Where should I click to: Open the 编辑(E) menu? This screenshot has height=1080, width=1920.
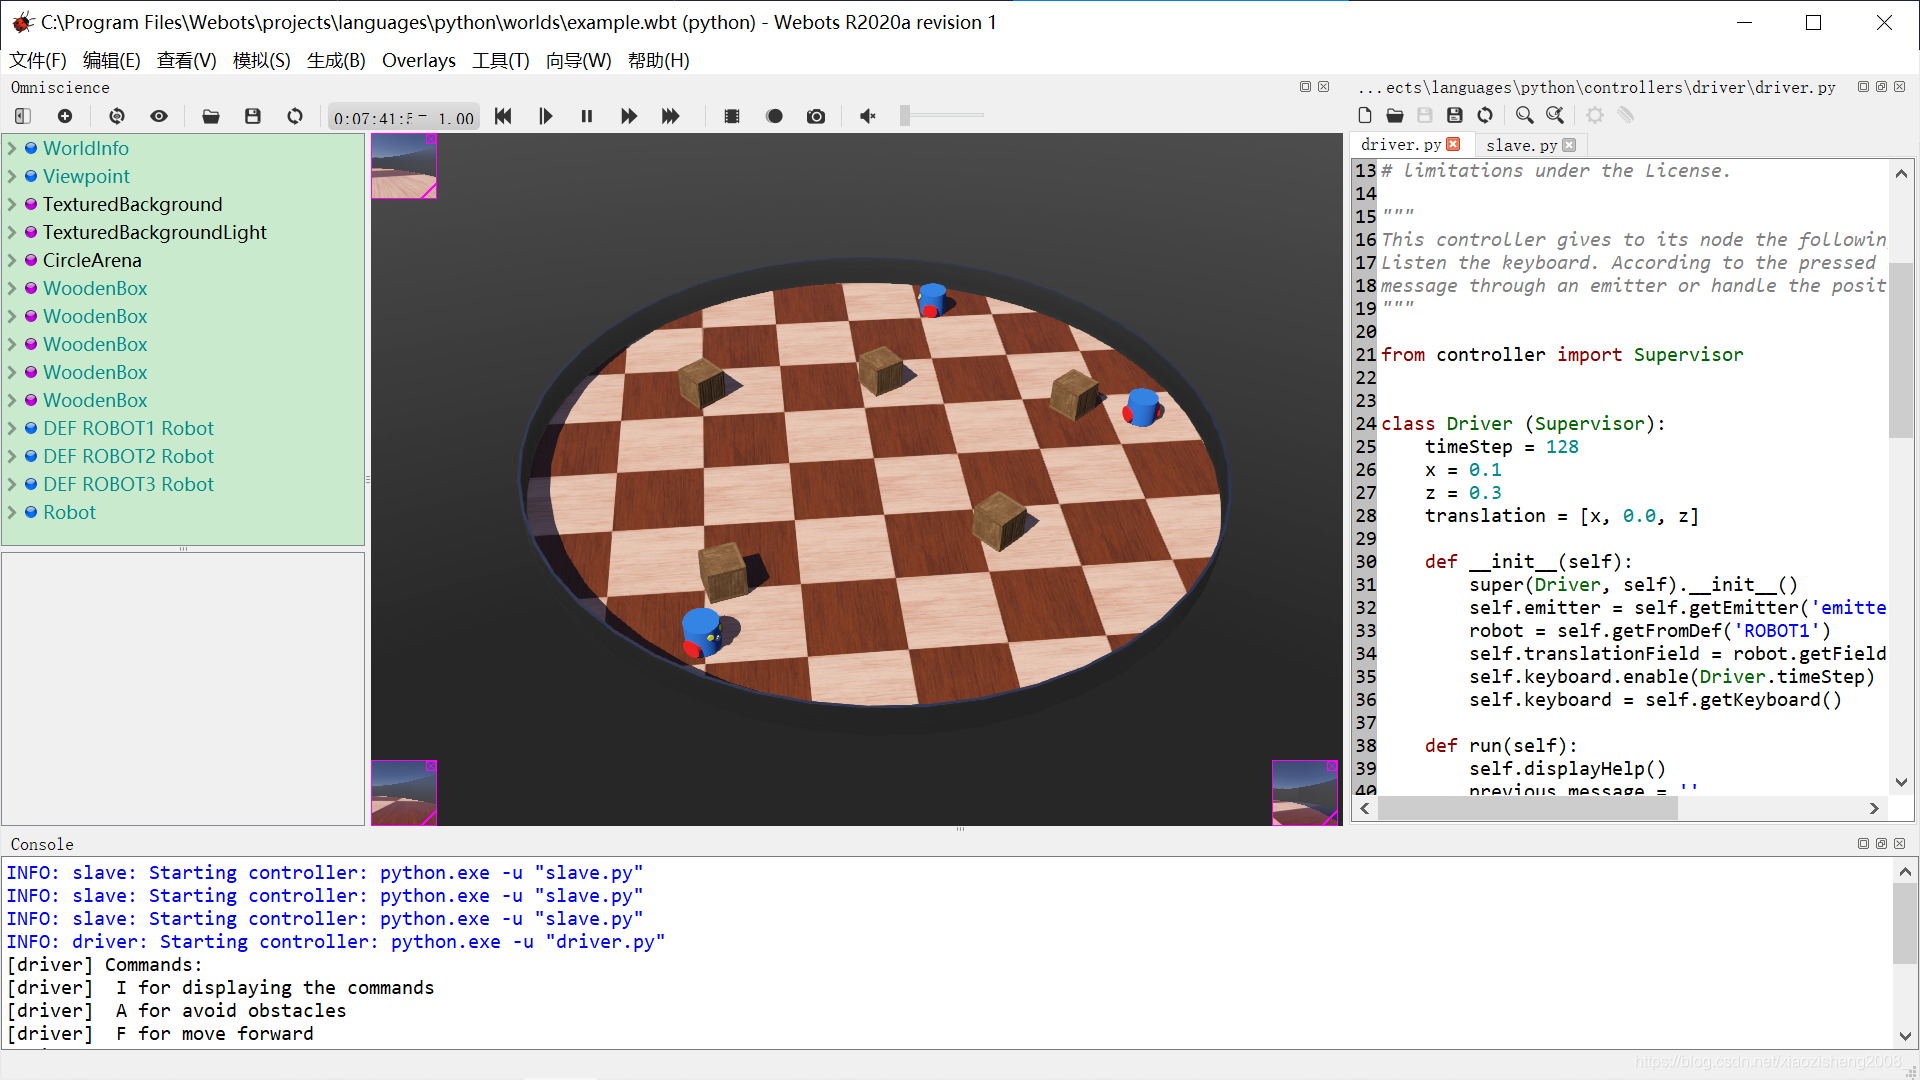pyautogui.click(x=112, y=60)
